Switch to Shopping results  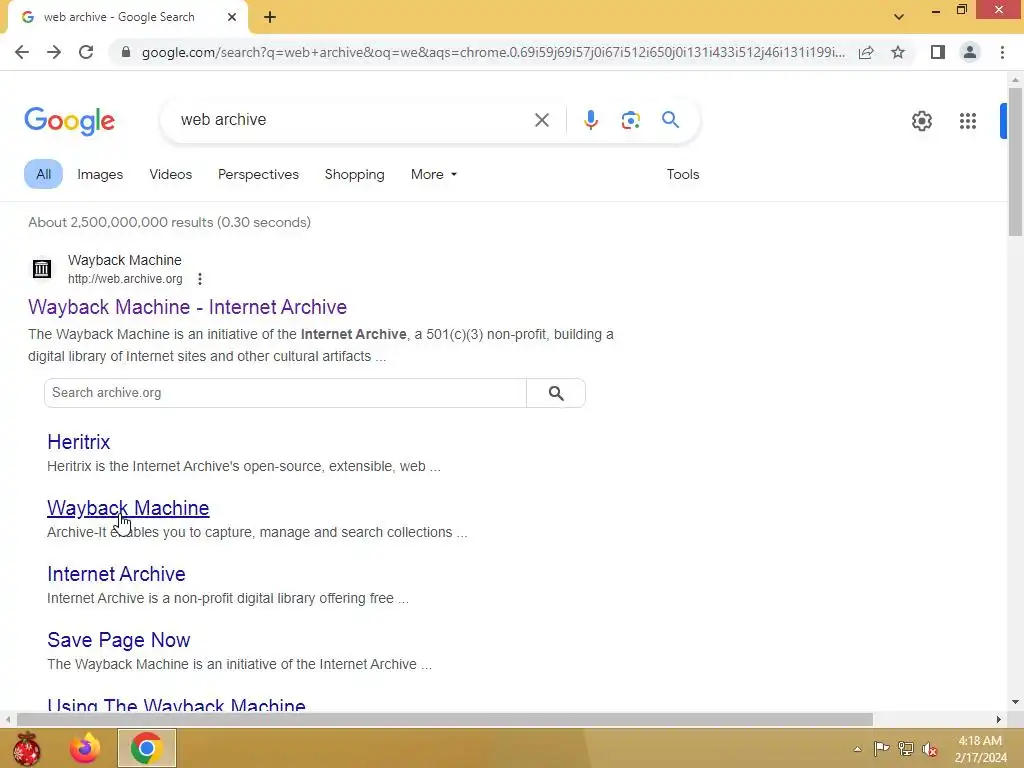pyautogui.click(x=355, y=174)
